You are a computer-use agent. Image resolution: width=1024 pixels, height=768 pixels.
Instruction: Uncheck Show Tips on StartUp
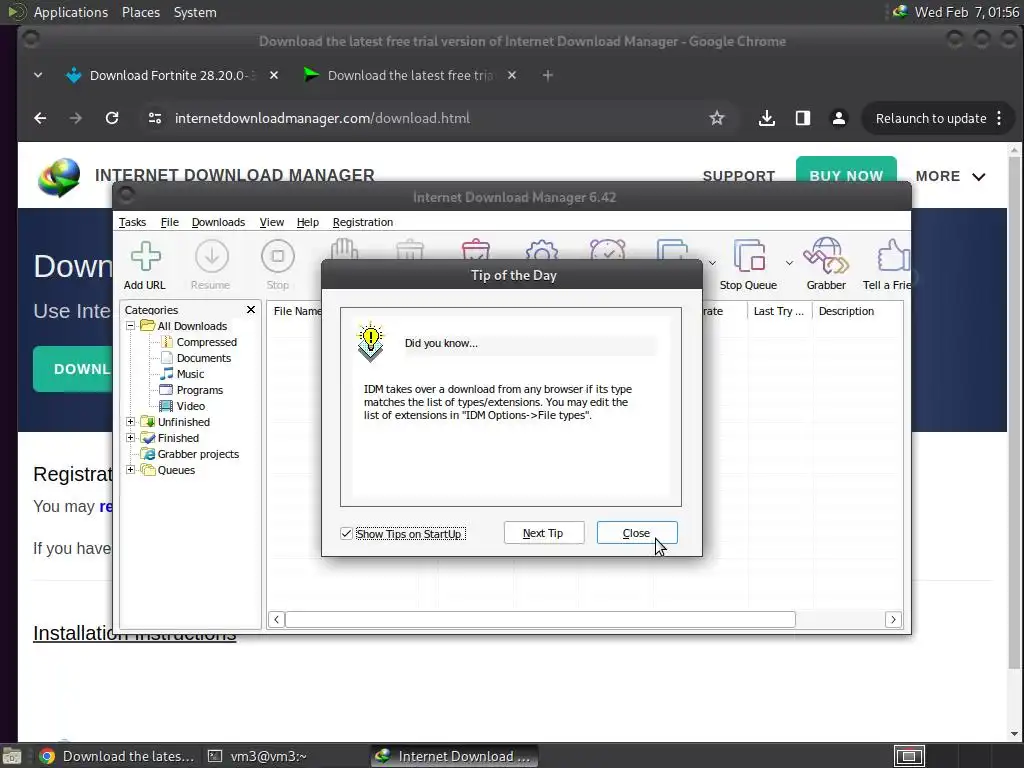[x=347, y=534]
